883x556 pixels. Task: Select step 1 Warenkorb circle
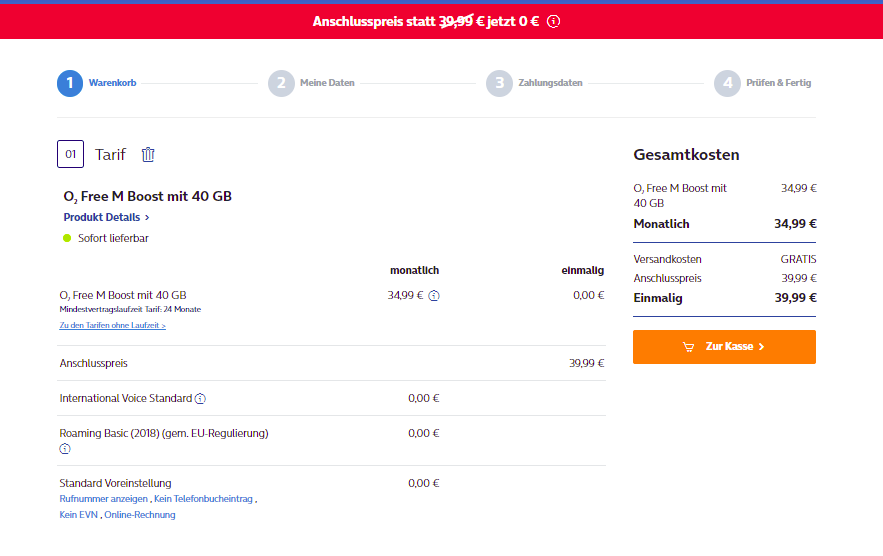tap(70, 83)
